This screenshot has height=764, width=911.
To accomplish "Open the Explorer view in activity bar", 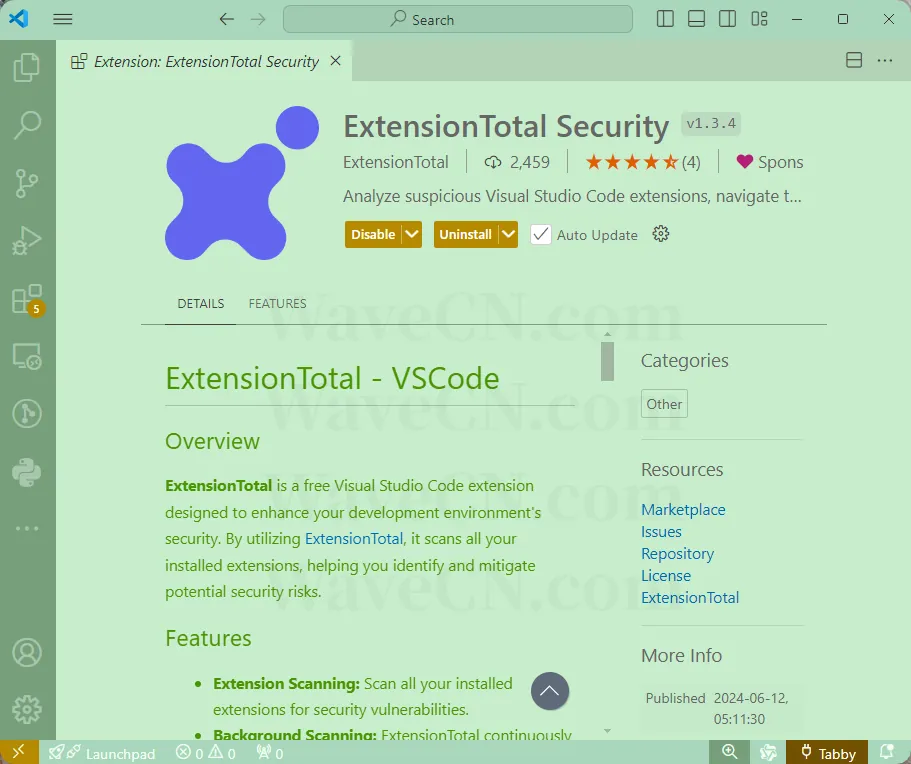I will 27,67.
